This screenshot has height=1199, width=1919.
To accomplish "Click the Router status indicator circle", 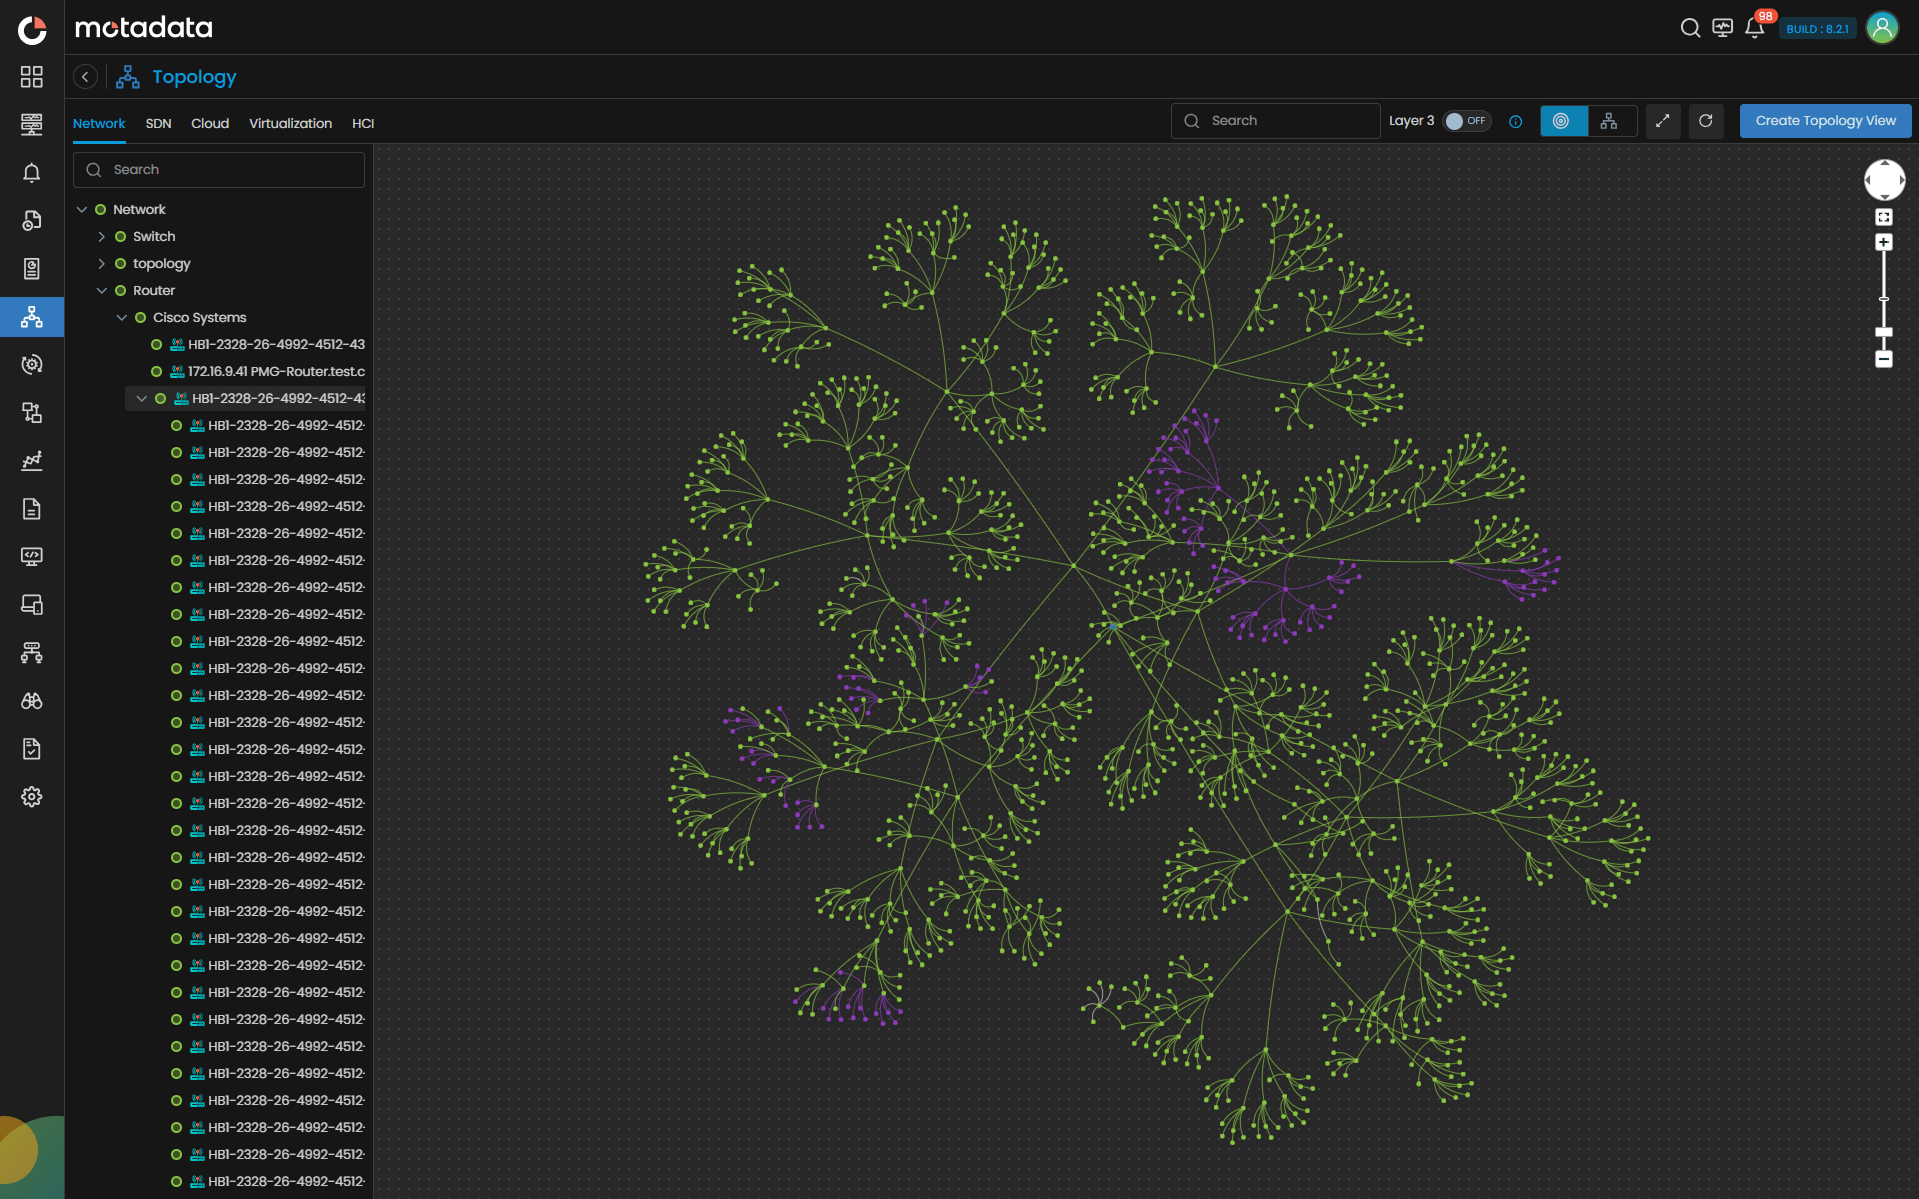I will [x=120, y=290].
